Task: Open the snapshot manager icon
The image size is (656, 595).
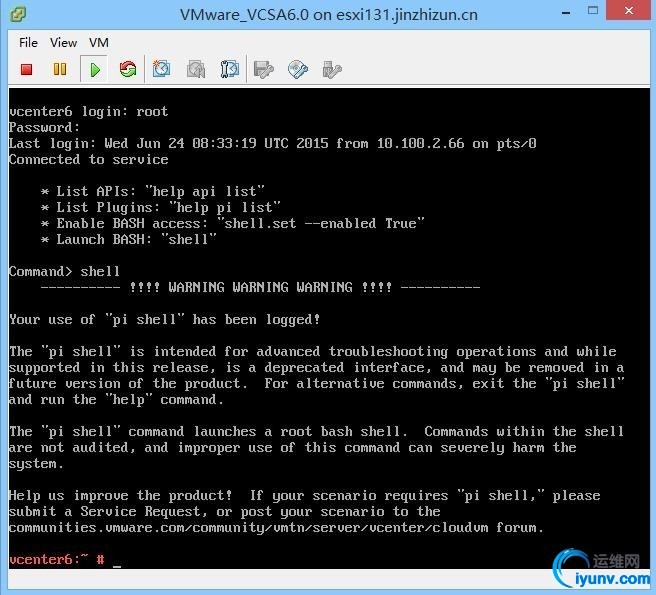Action: [x=229, y=69]
